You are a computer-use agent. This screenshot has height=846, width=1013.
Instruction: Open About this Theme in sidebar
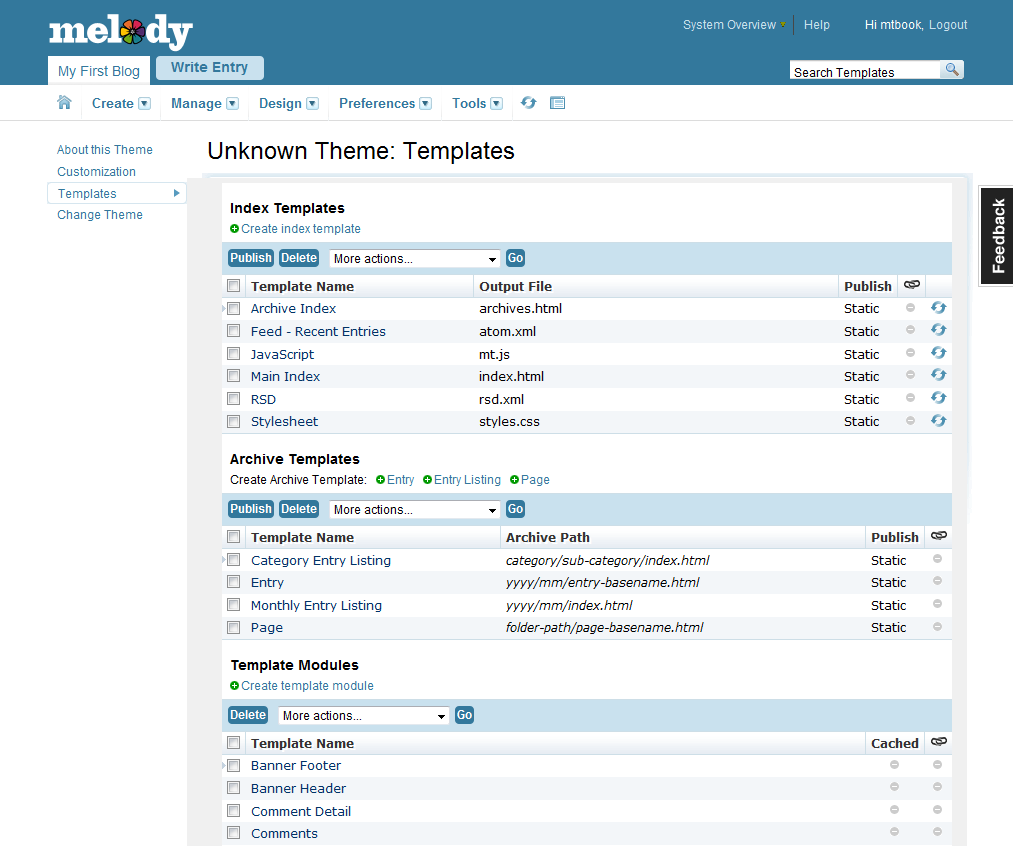(x=105, y=150)
